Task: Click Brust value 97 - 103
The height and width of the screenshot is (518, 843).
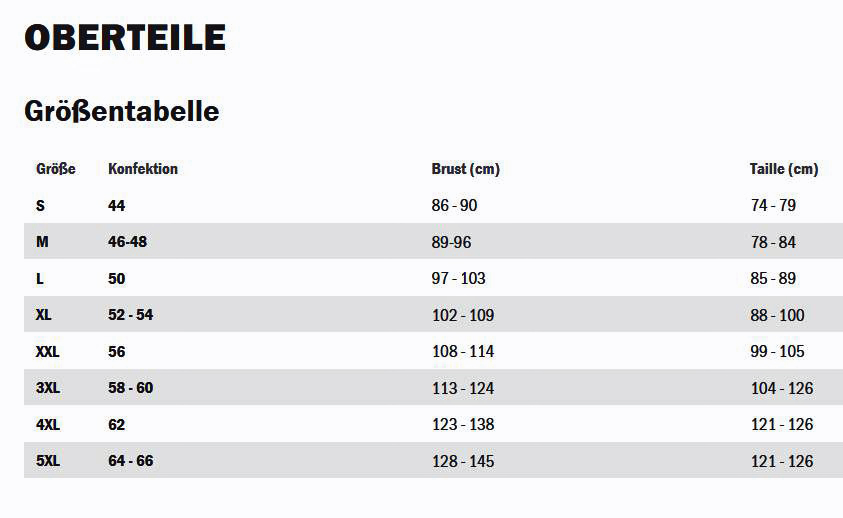Action: coord(459,279)
